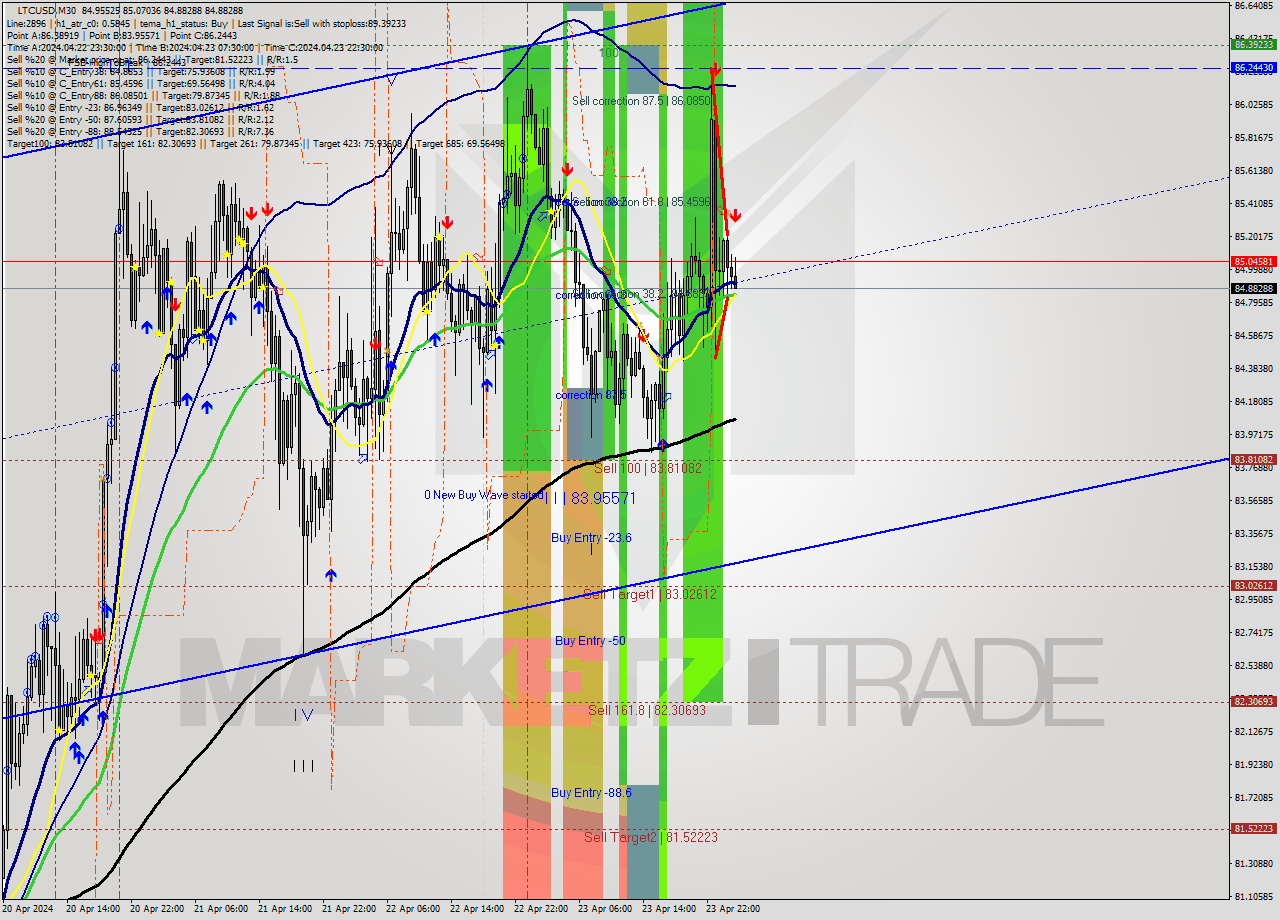The height and width of the screenshot is (920, 1280).
Task: Click the 'Sell correction 87.5|86.0850' label
Action: 641,101
